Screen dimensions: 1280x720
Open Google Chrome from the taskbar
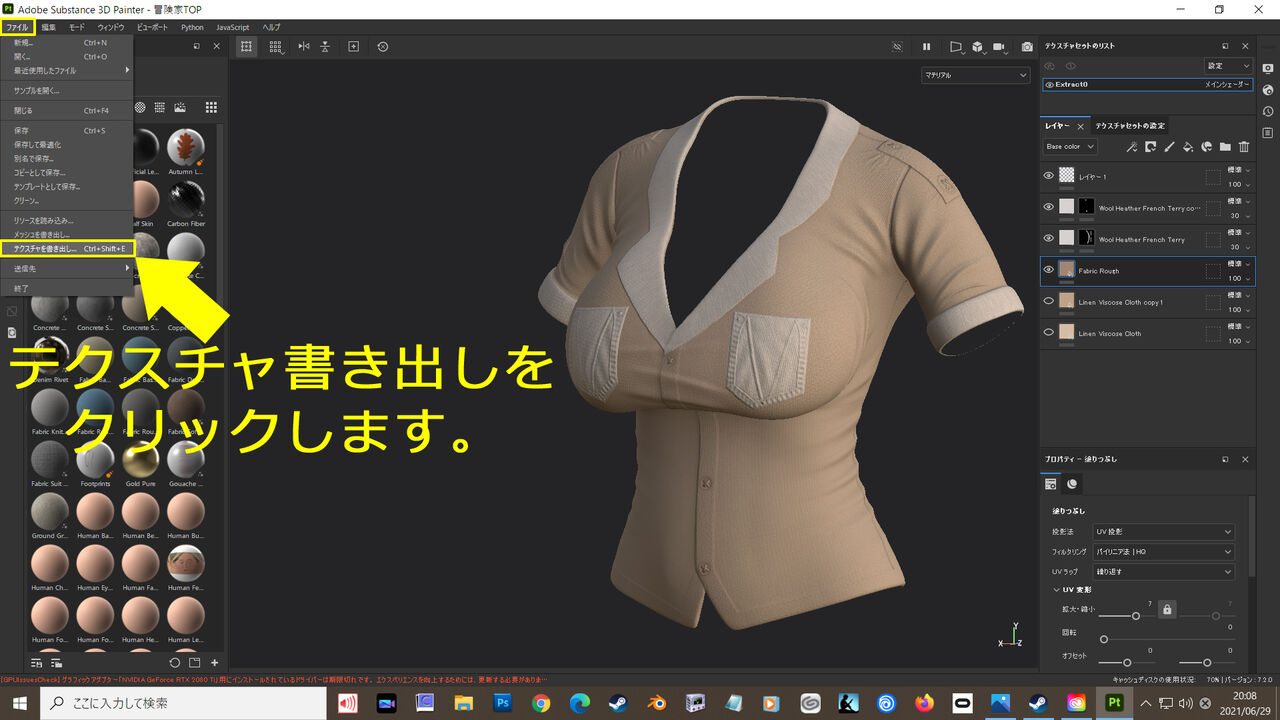pyautogui.click(x=541, y=703)
